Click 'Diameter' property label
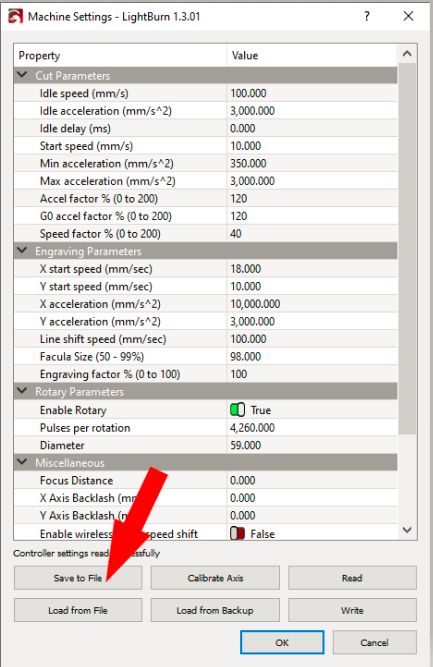The image size is (433, 667). coord(62,445)
